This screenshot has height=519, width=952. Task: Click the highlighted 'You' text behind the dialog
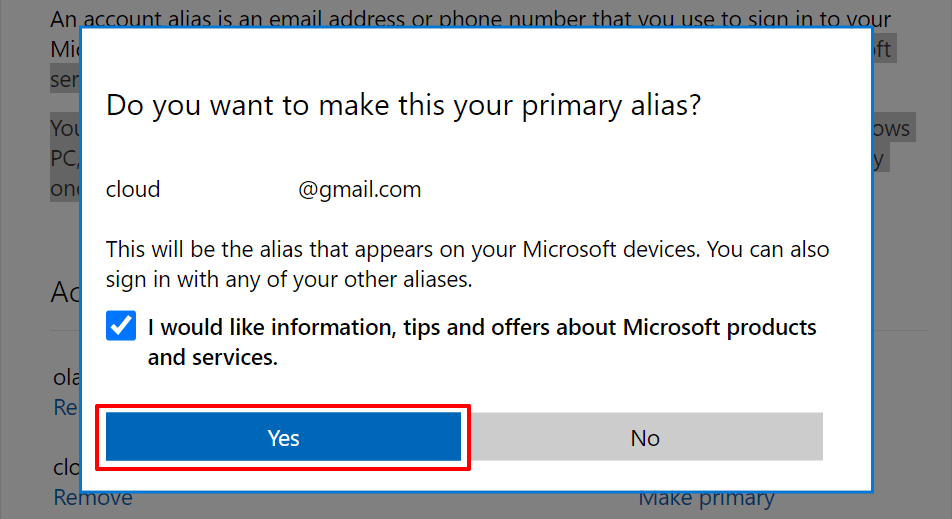pos(66,128)
